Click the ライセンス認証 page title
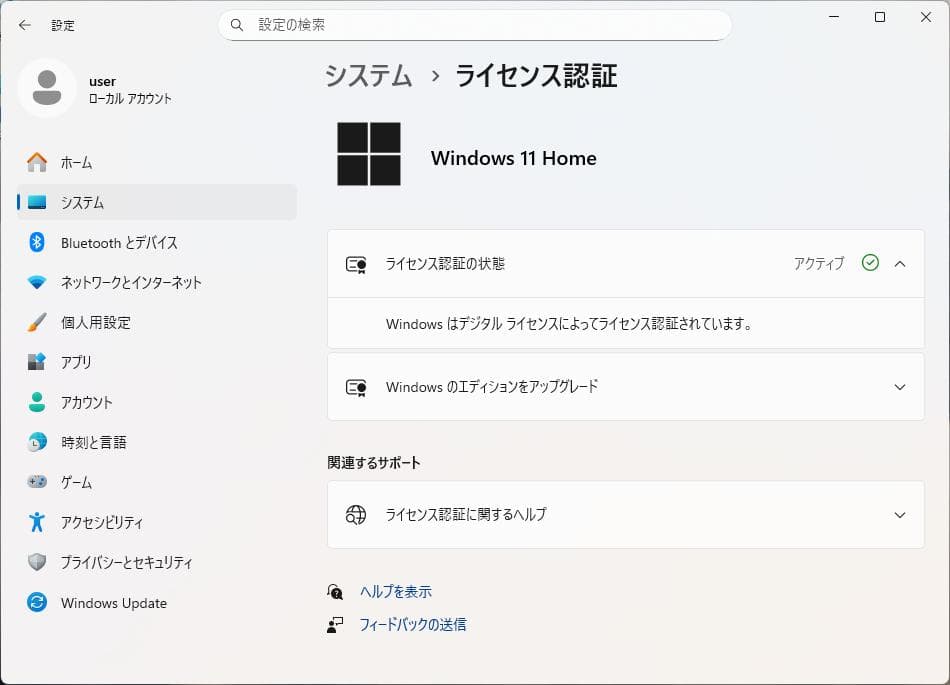This screenshot has height=685, width=950. (x=536, y=76)
